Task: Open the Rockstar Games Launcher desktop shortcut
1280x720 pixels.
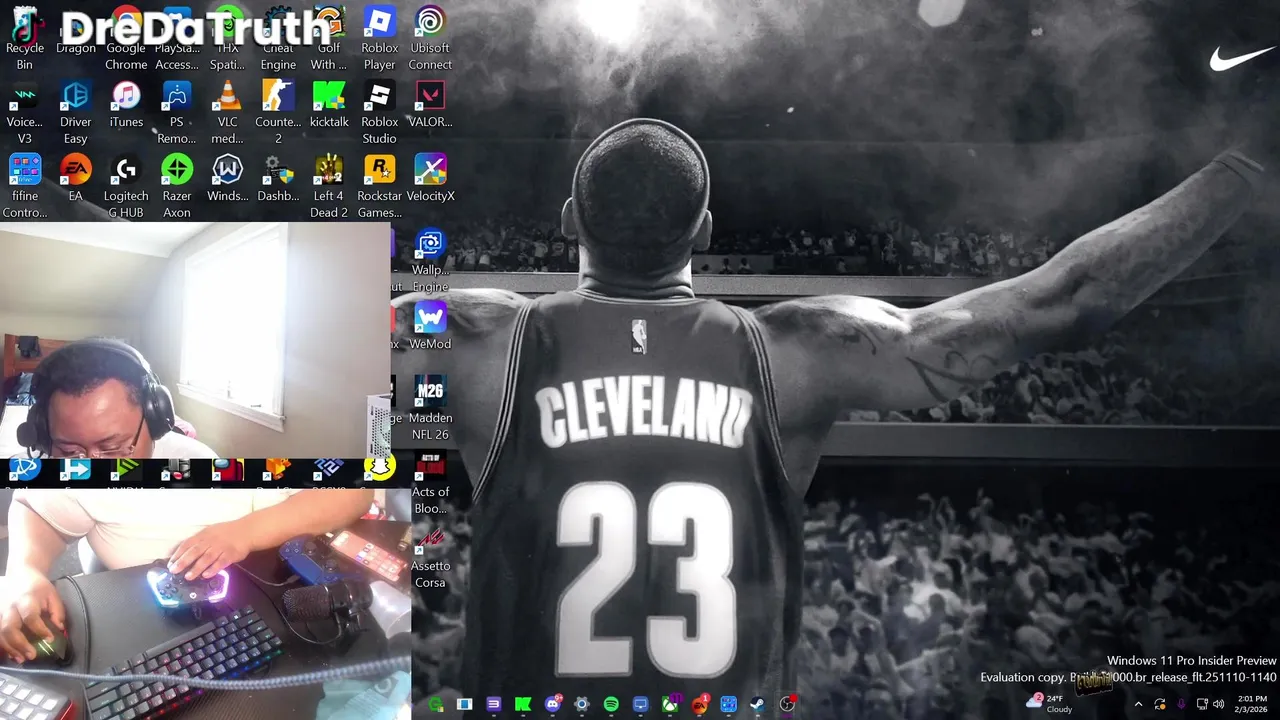Action: point(380,187)
